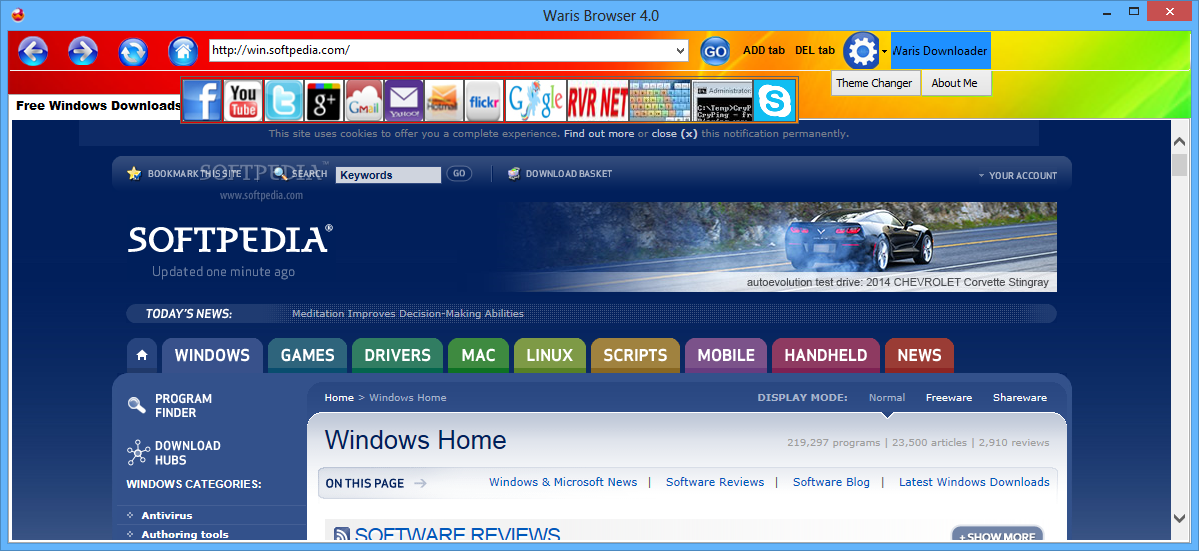
Task: Open Software Reviews page link
Action: point(715,482)
